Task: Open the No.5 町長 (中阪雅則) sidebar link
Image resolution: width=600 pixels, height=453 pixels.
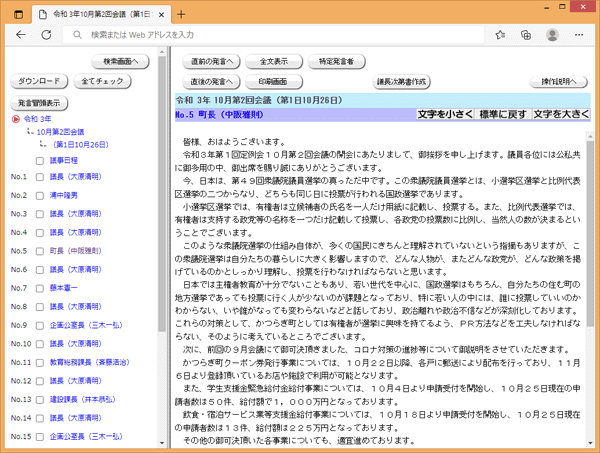Action: click(75, 251)
